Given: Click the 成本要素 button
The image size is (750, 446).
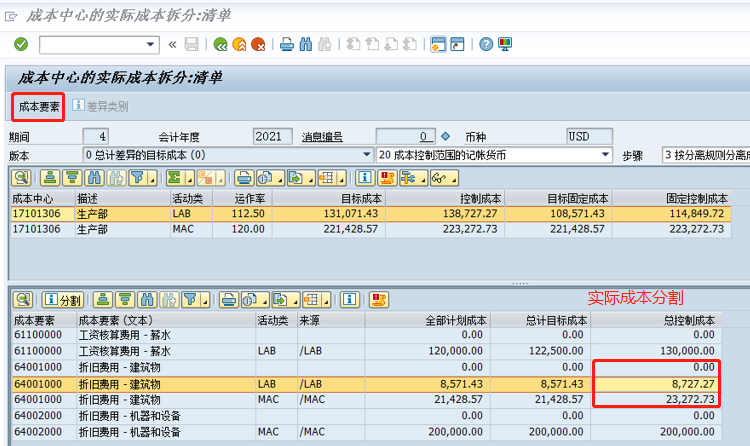Looking at the screenshot, I should [39, 107].
